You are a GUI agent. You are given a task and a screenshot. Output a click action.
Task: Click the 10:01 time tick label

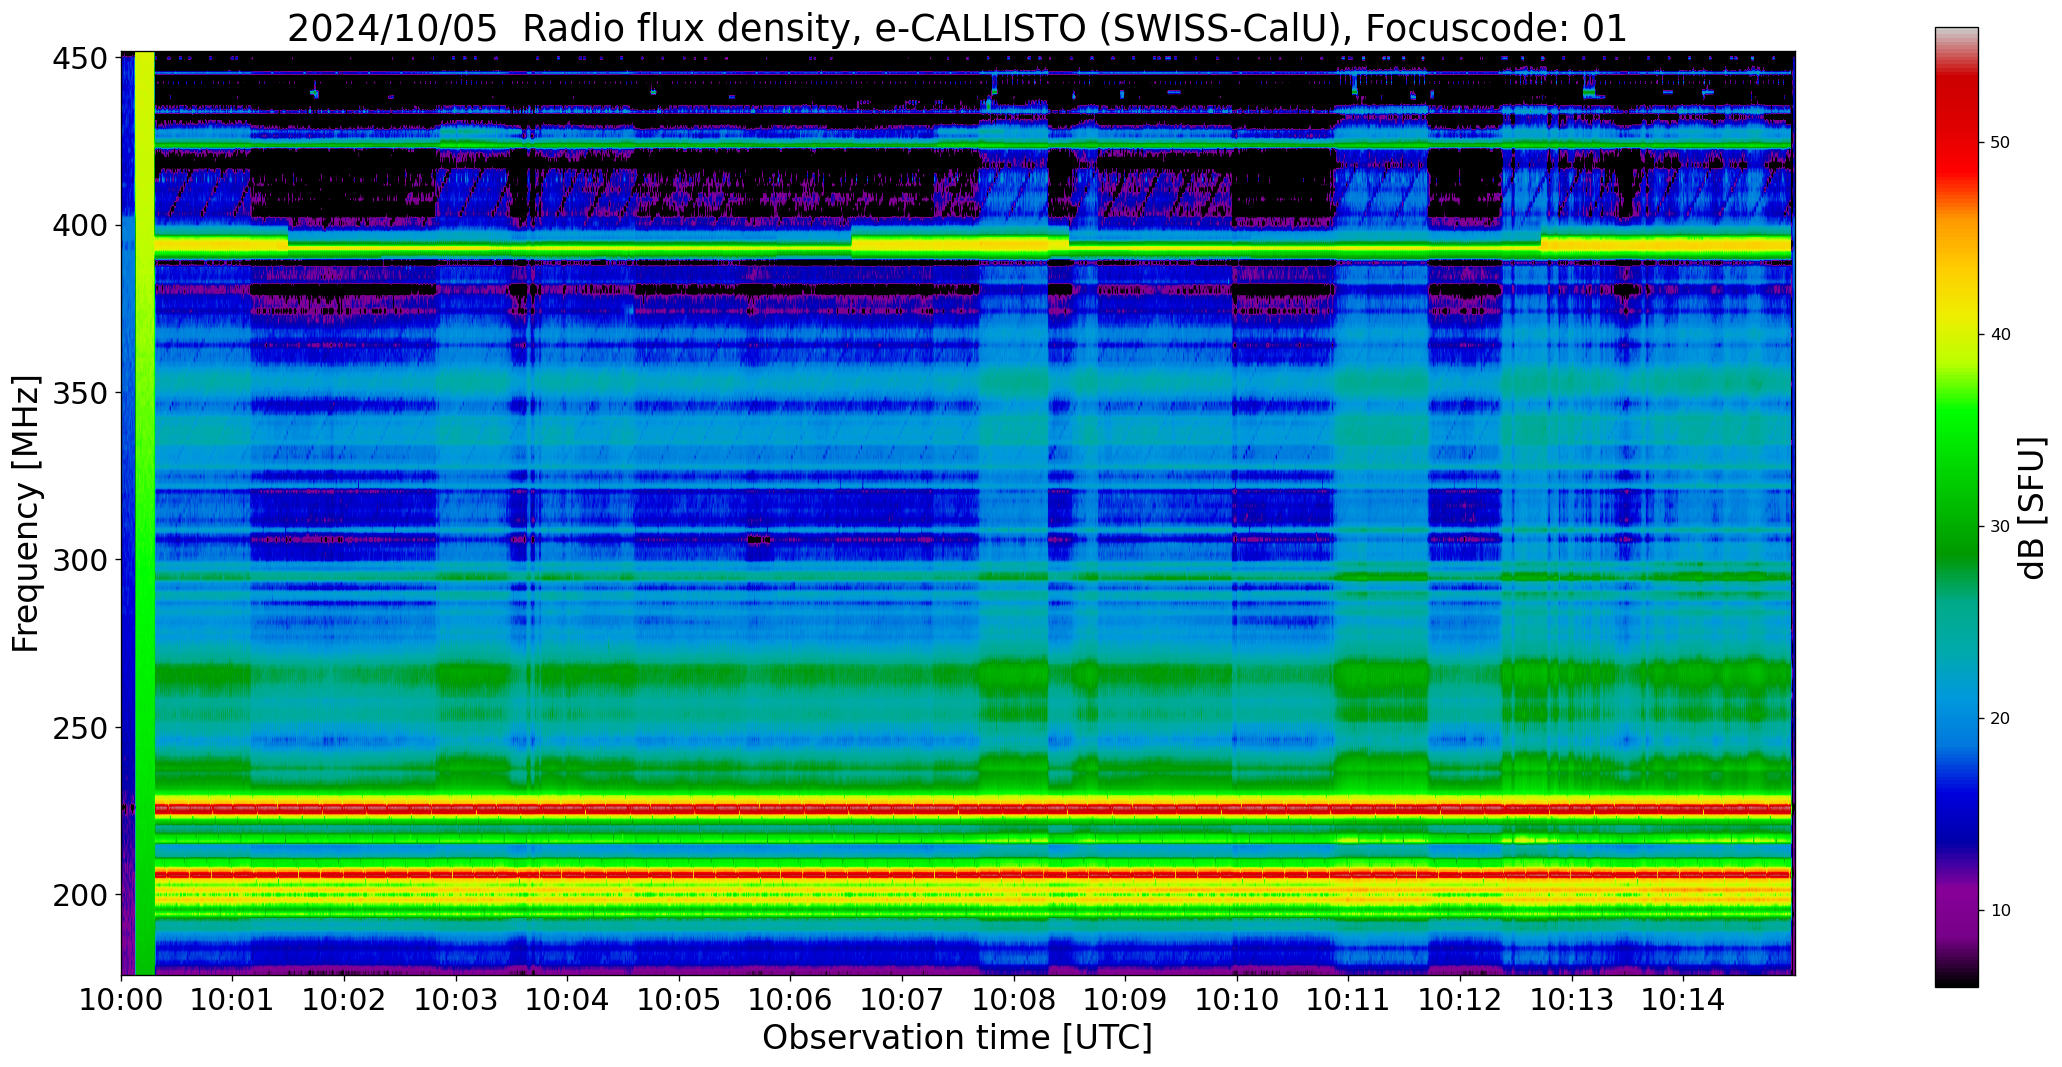pyautogui.click(x=233, y=999)
